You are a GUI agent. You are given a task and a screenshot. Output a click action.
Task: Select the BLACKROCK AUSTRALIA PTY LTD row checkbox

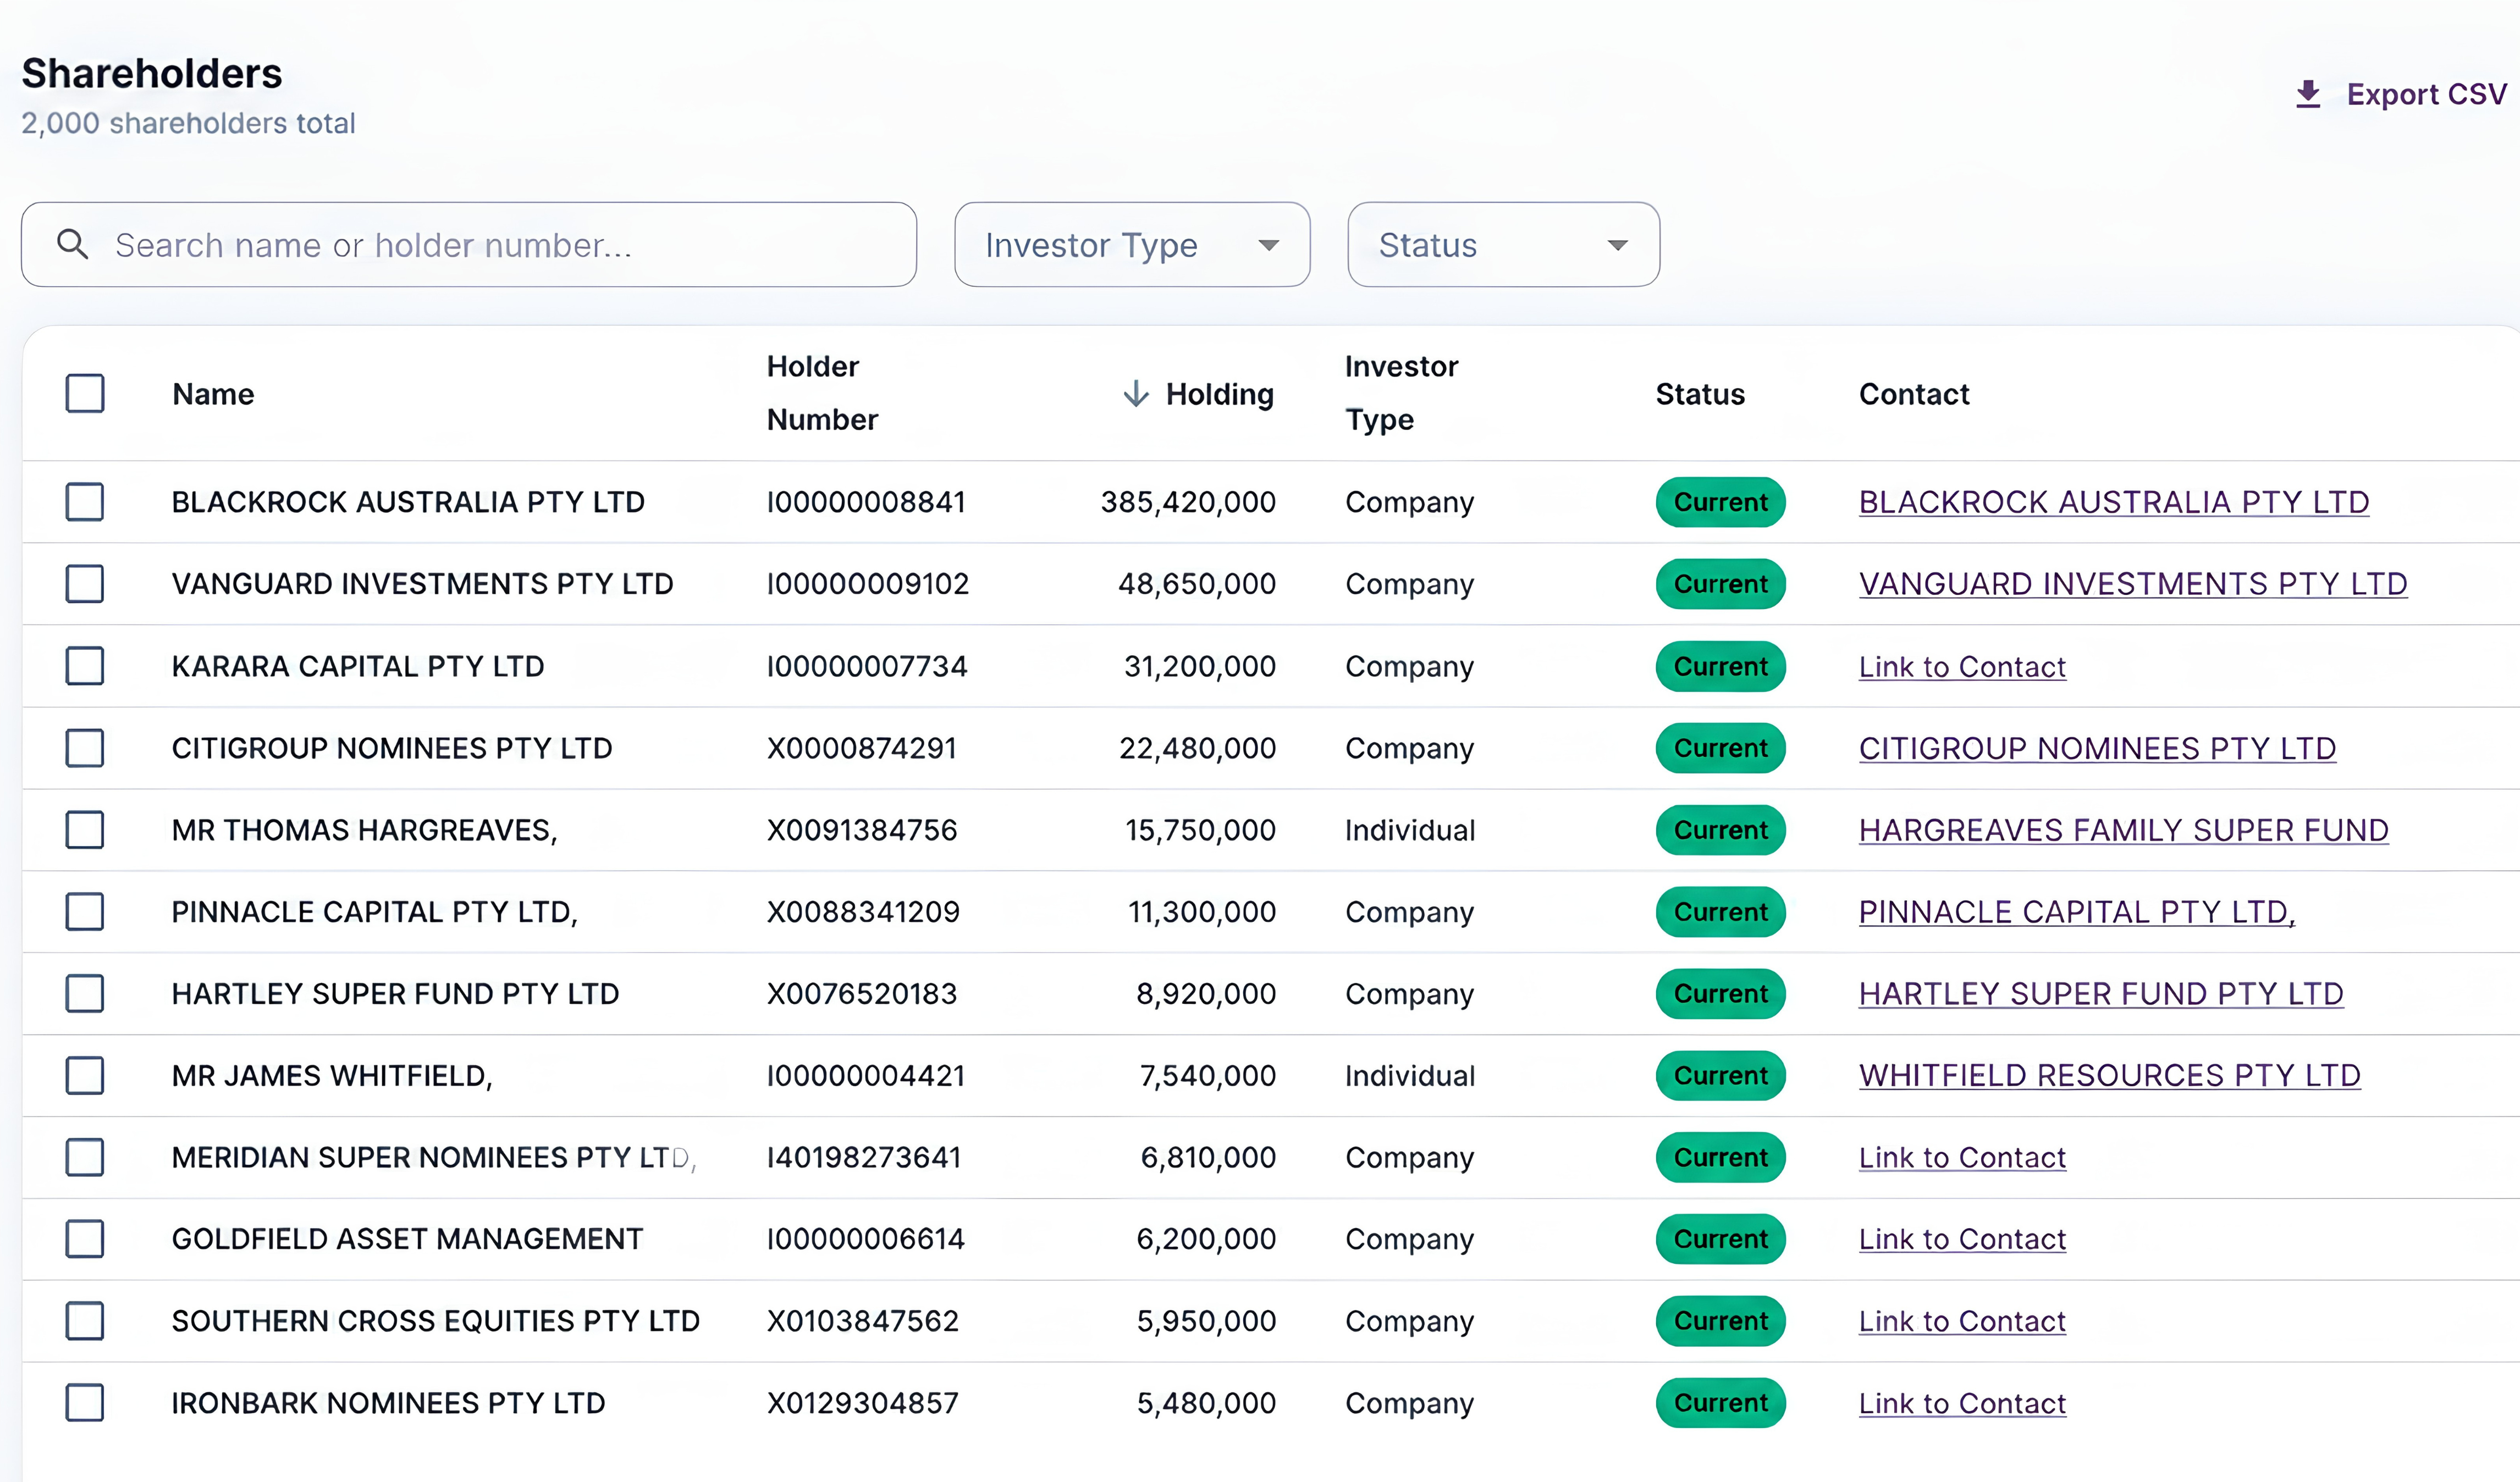(85, 502)
